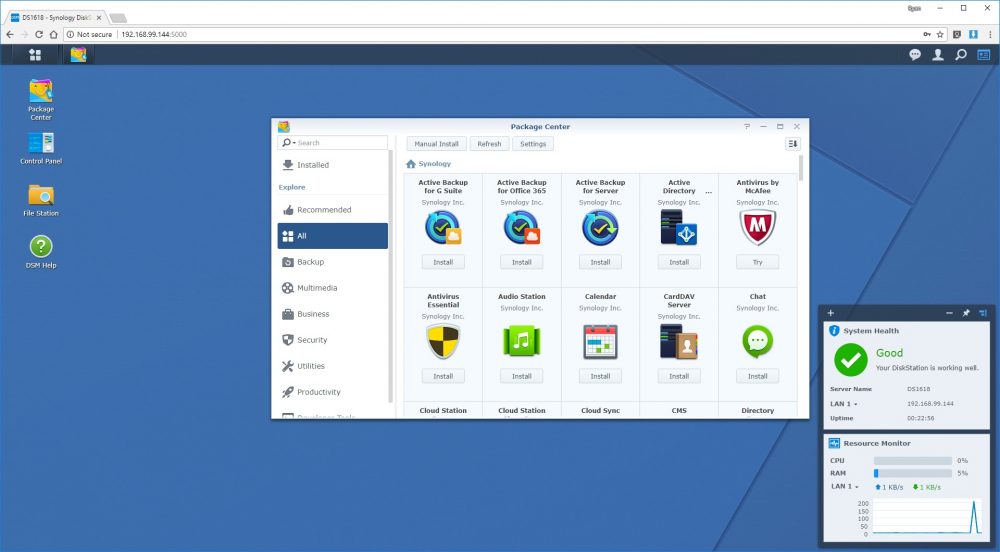Toggle the widgets panel icon in taskbar
This screenshot has width=1000, height=552.
(x=983, y=55)
